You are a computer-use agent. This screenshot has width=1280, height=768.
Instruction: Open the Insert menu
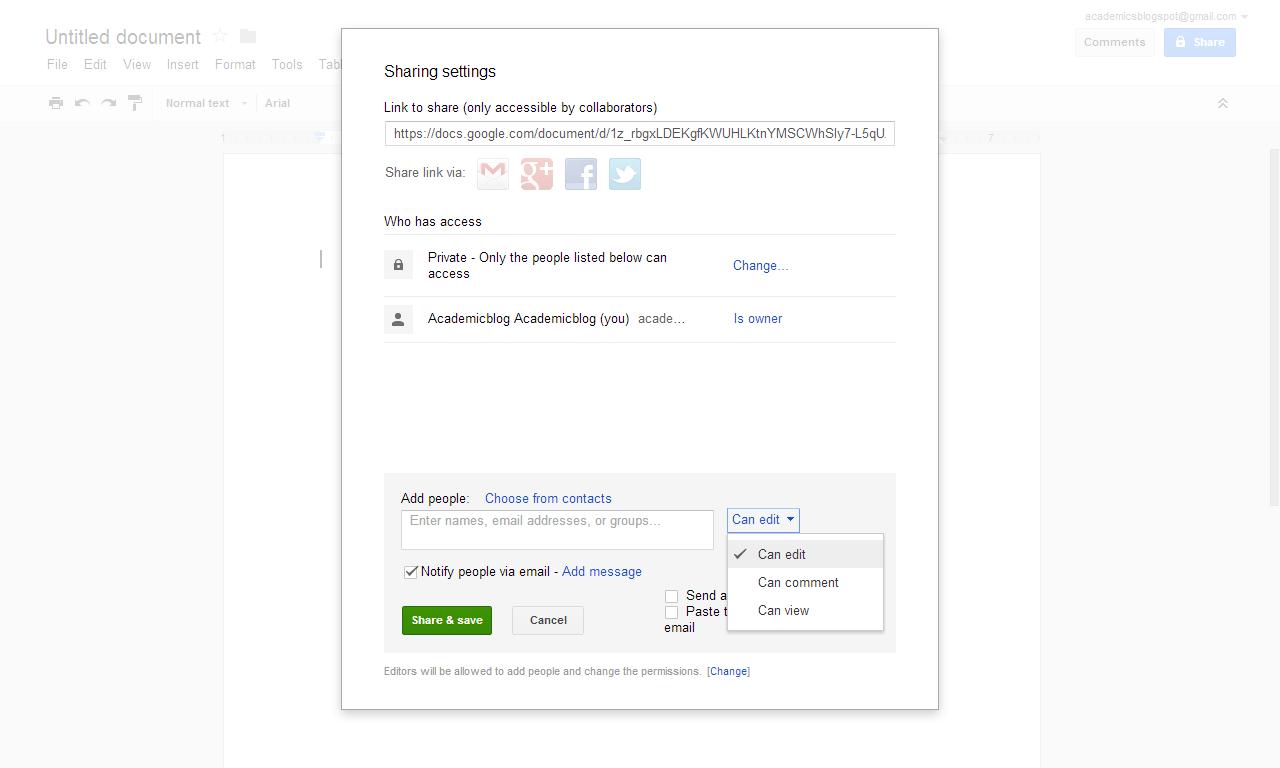(182, 64)
